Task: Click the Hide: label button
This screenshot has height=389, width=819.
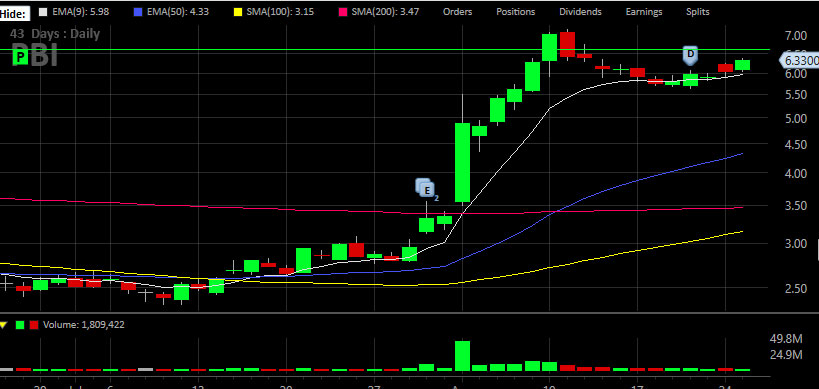Action: (x=15, y=13)
